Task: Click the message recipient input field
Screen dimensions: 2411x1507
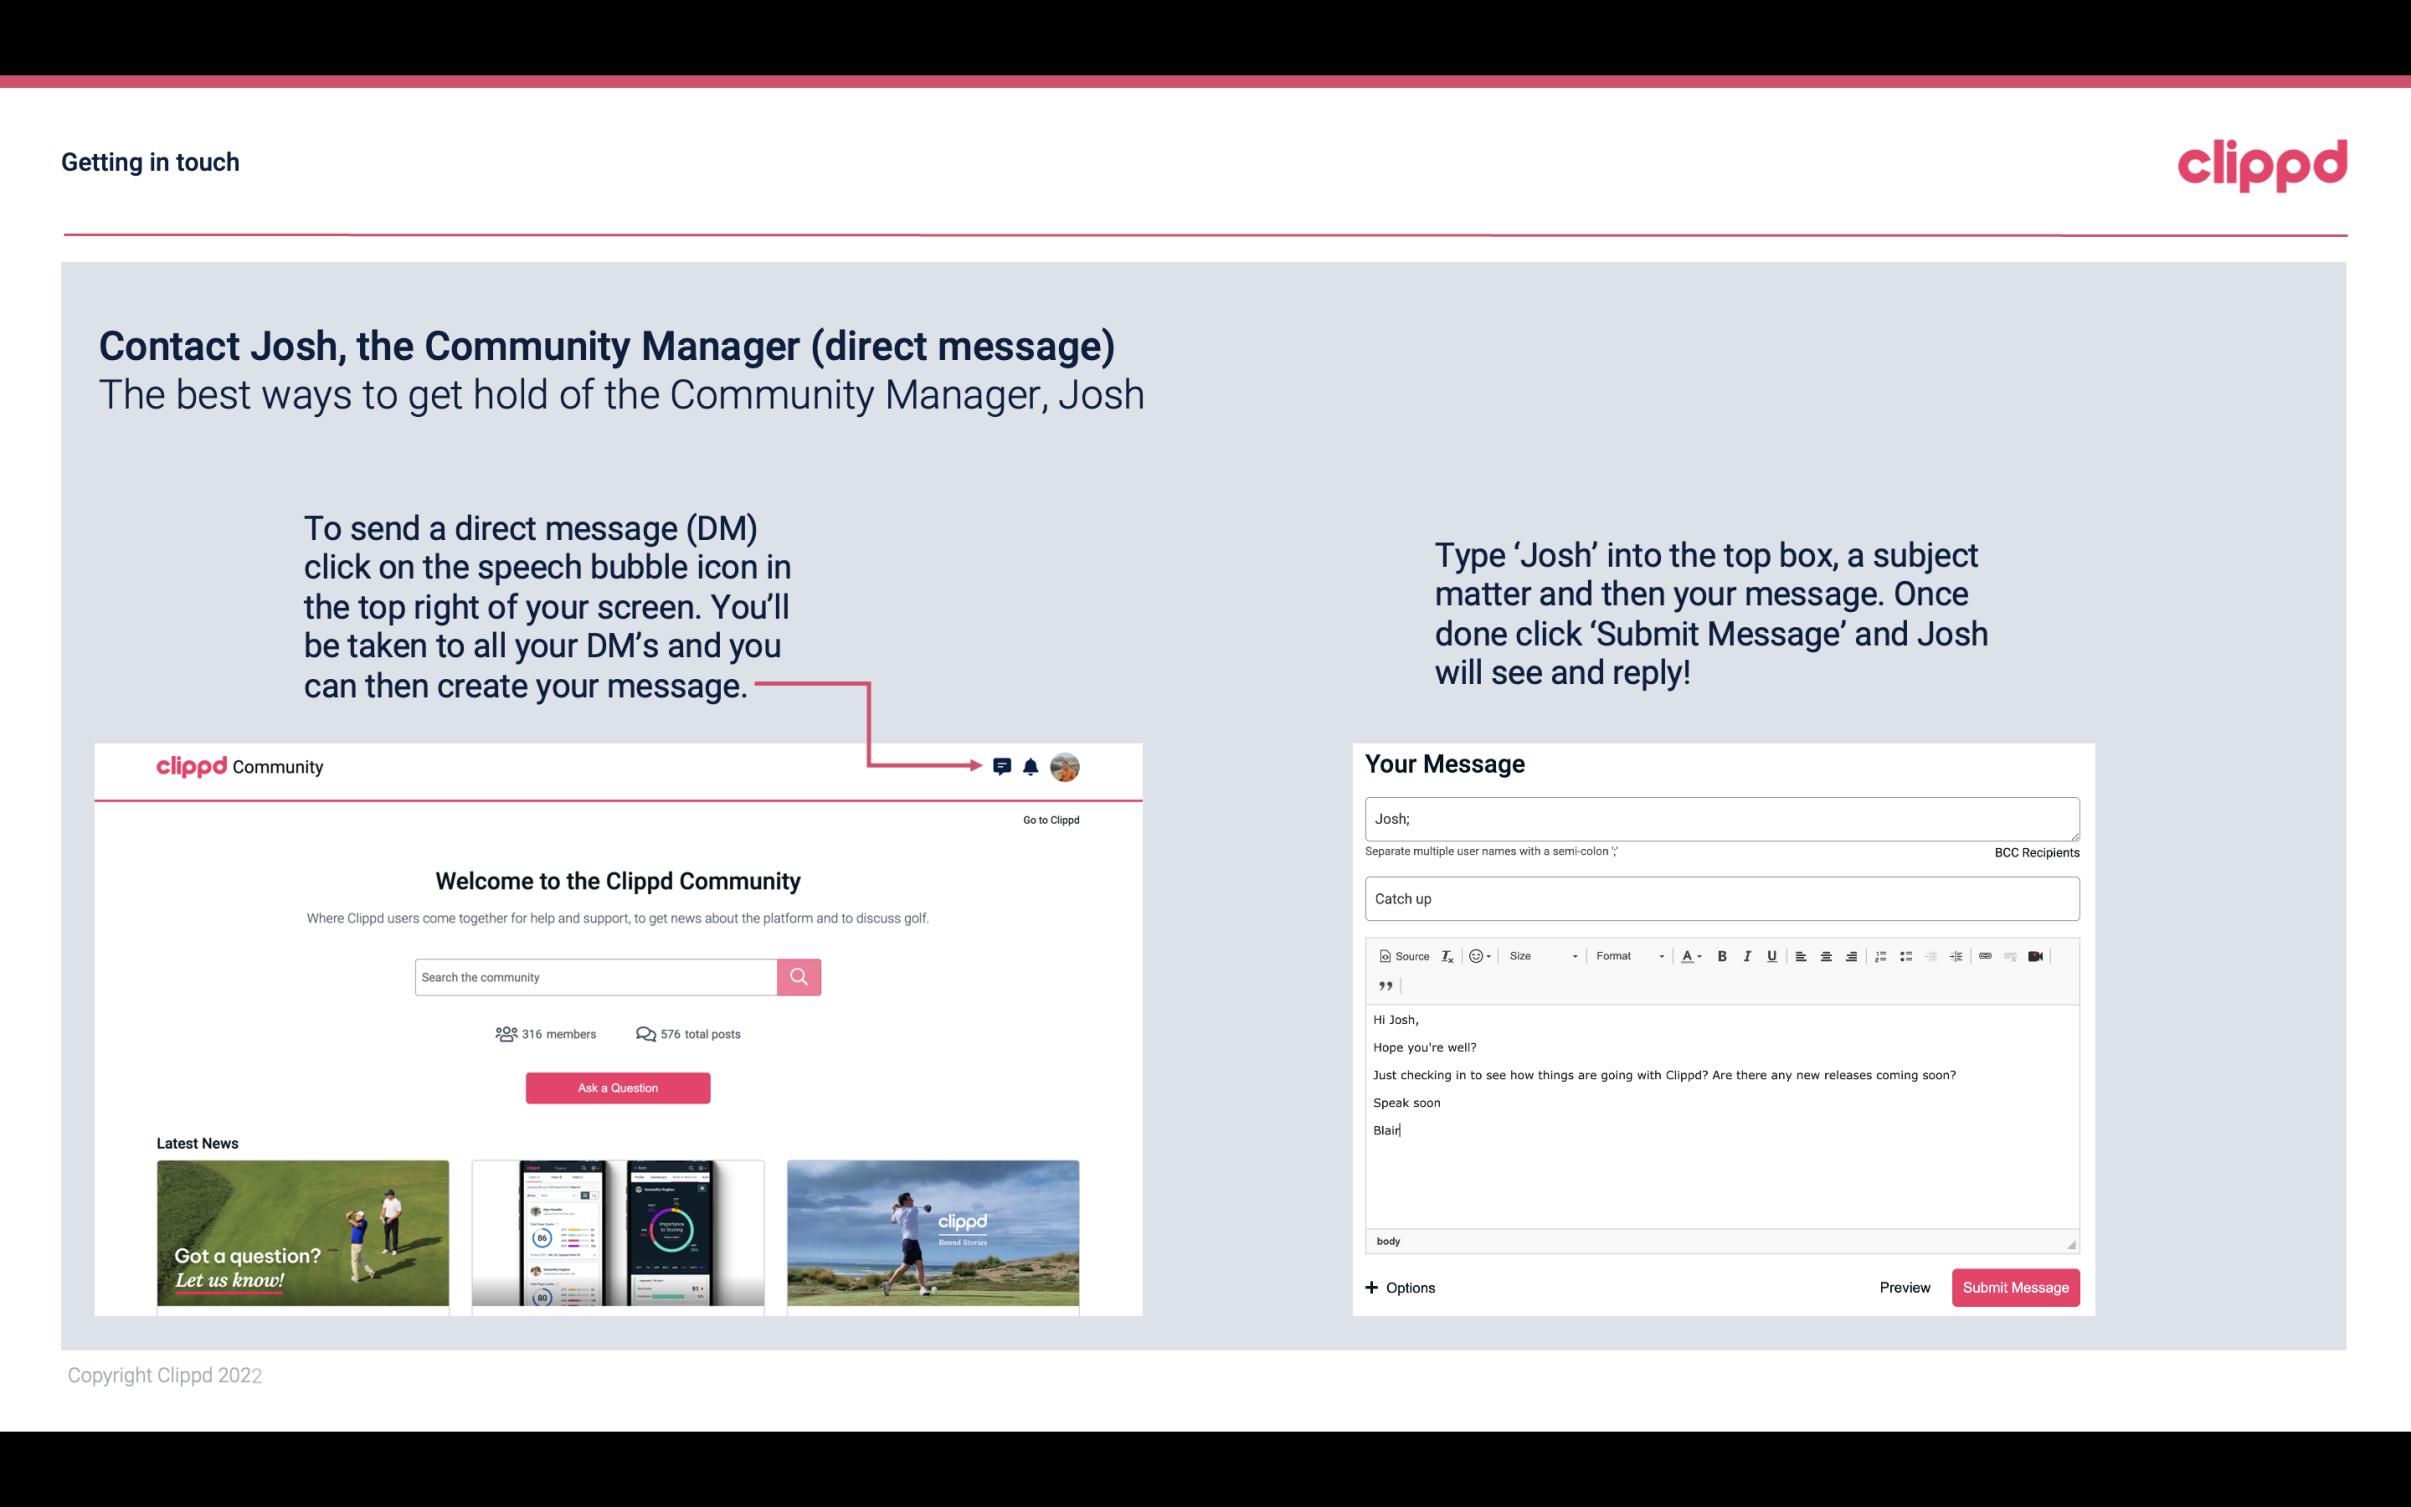Action: tap(1720, 818)
